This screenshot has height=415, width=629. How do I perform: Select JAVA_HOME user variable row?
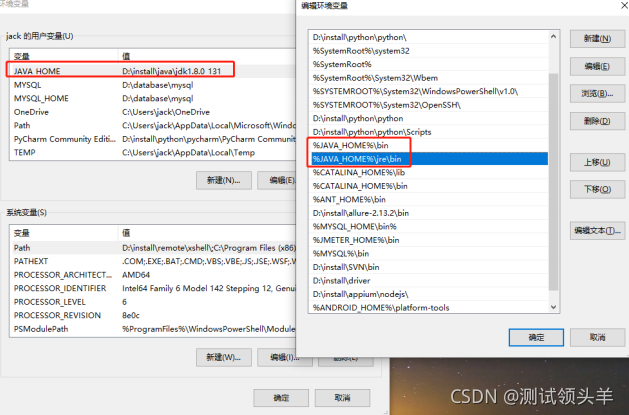[153, 71]
